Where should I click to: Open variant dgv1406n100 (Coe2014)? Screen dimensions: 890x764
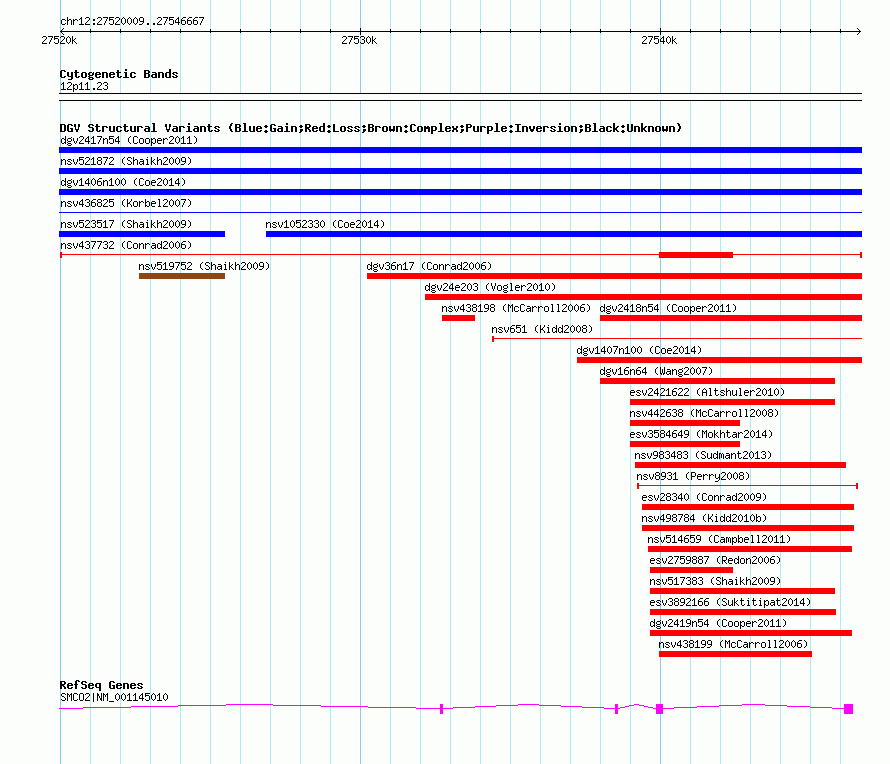click(x=123, y=182)
